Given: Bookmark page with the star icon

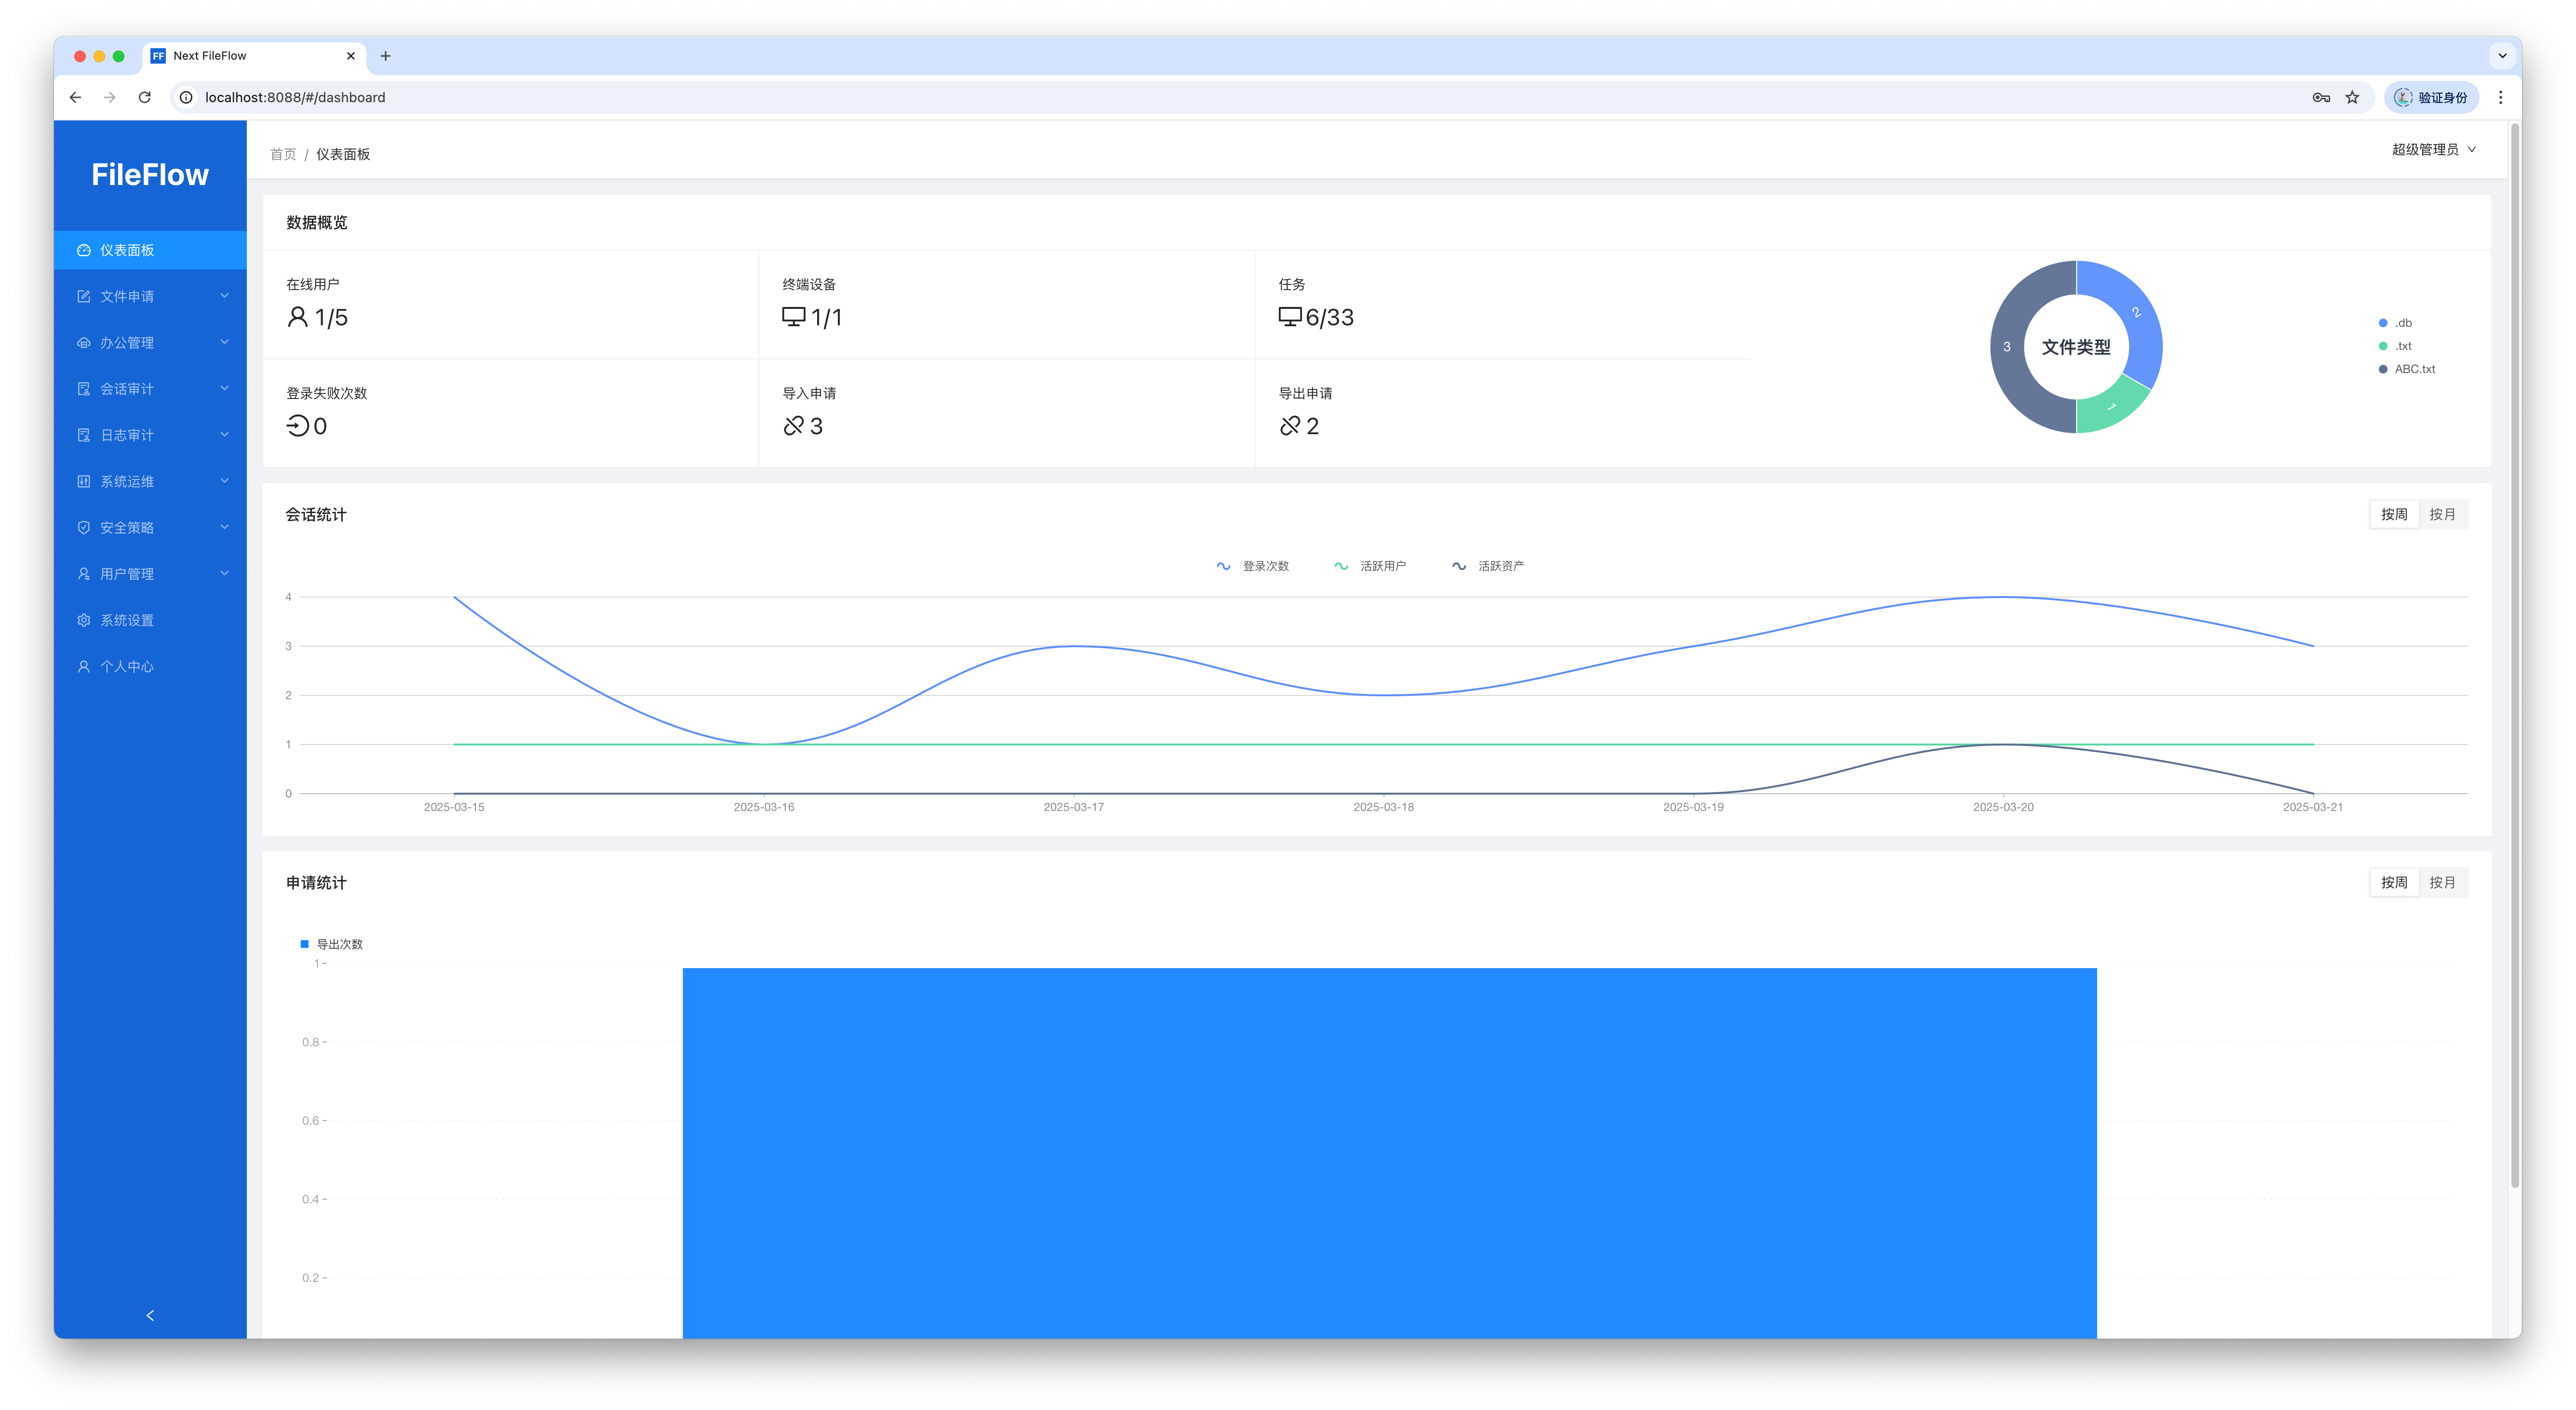Looking at the screenshot, I should [2352, 97].
